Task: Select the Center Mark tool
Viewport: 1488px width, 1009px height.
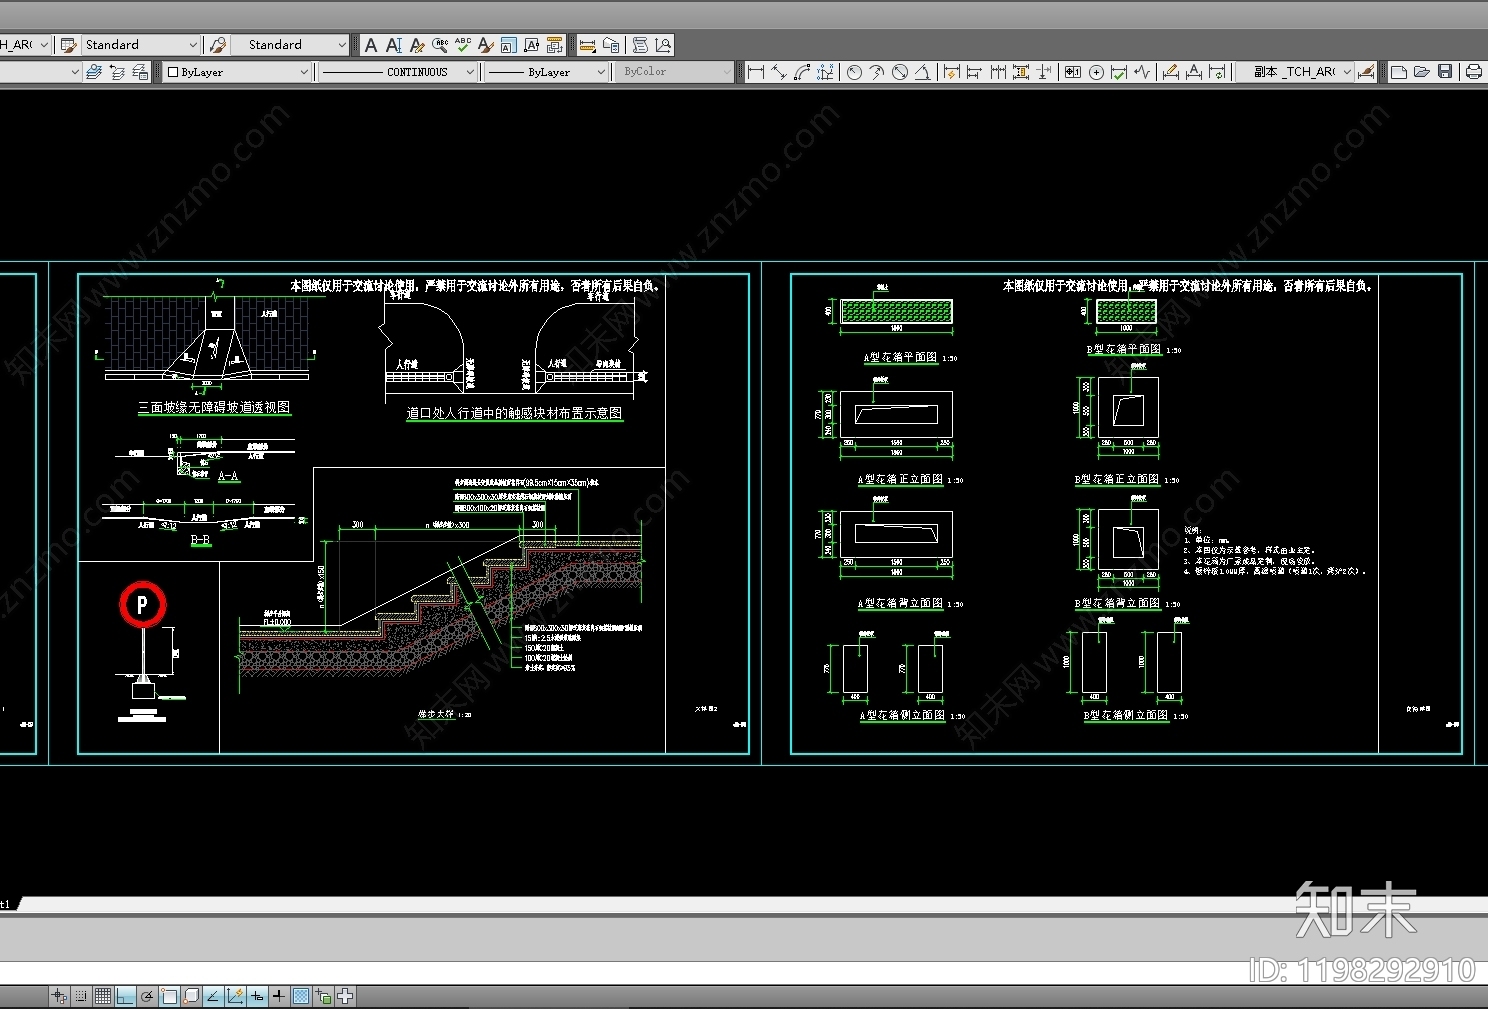Action: (1096, 72)
